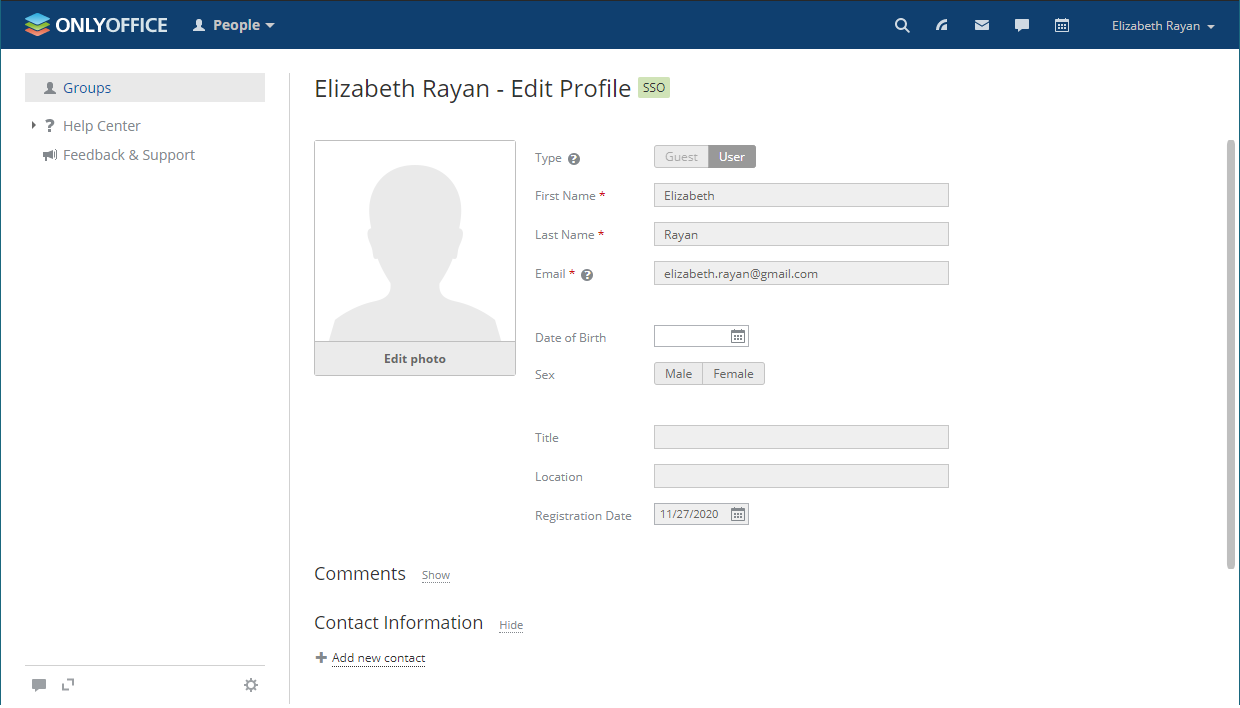
Task: Click the Edit photo button
Action: tap(414, 358)
